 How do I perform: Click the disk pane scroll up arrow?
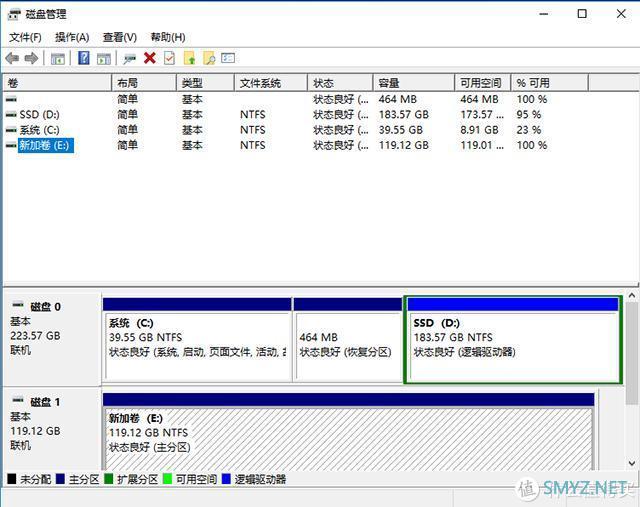pos(632,295)
